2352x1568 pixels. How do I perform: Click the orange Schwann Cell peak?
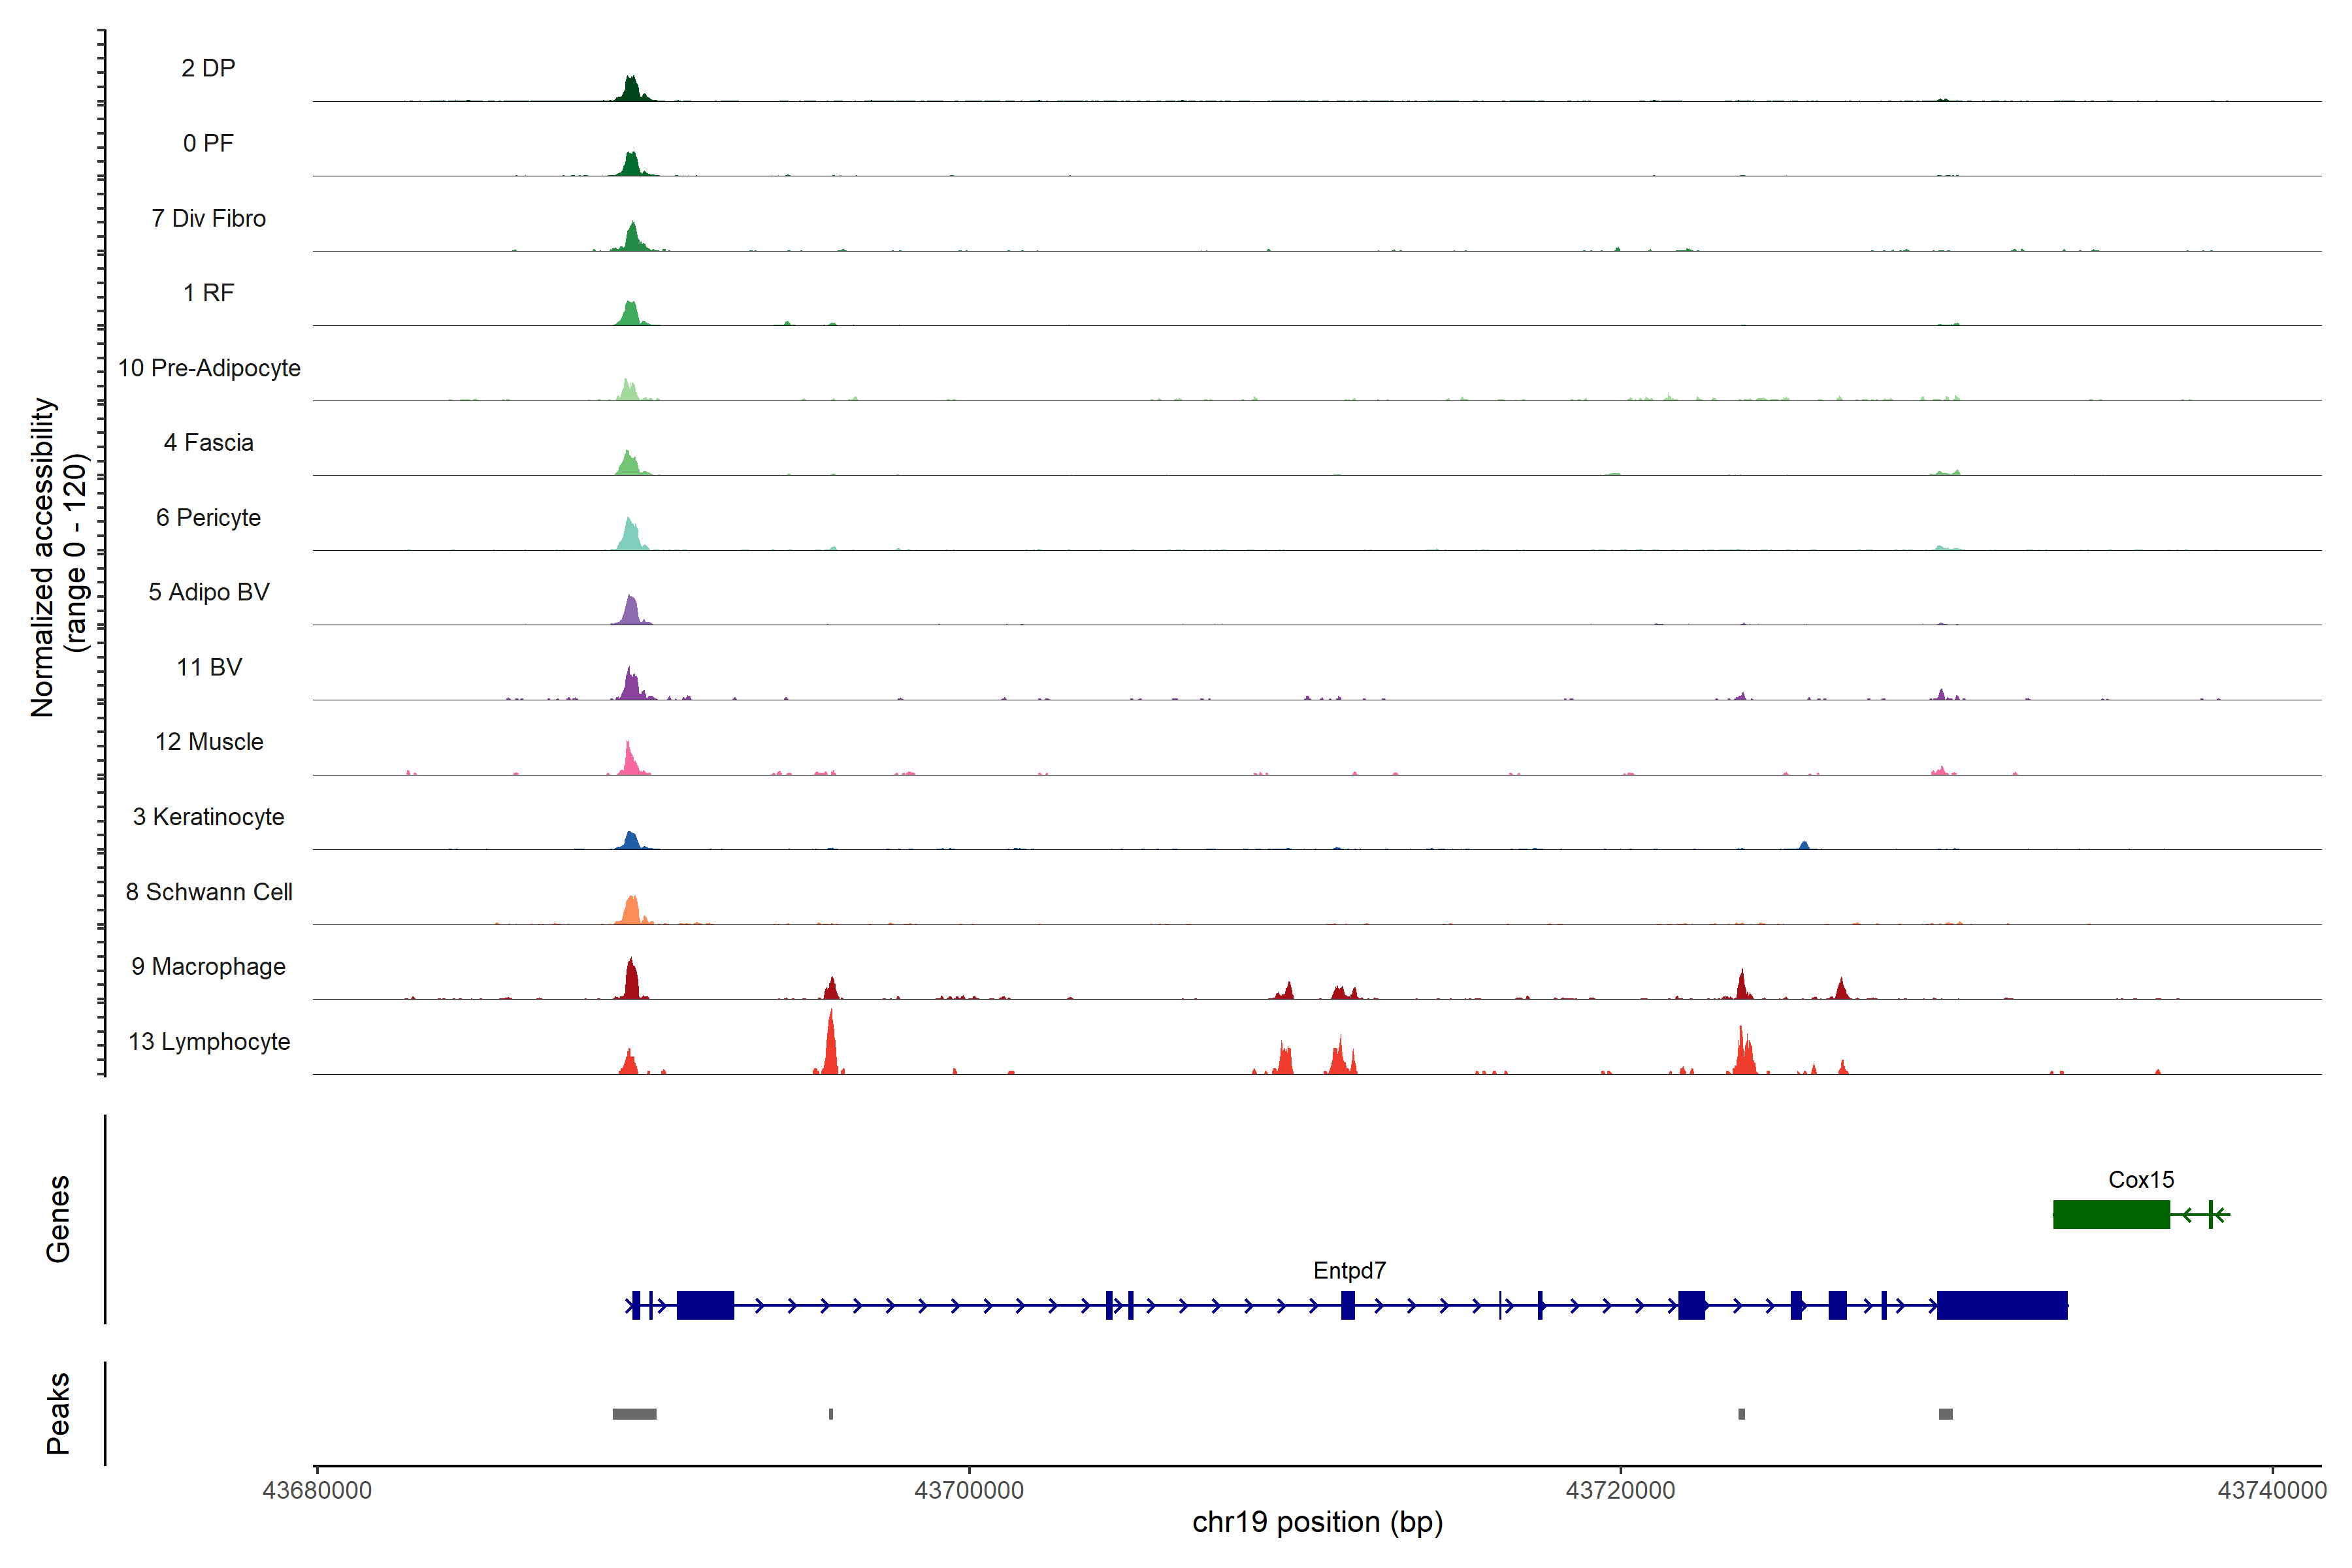(x=631, y=911)
